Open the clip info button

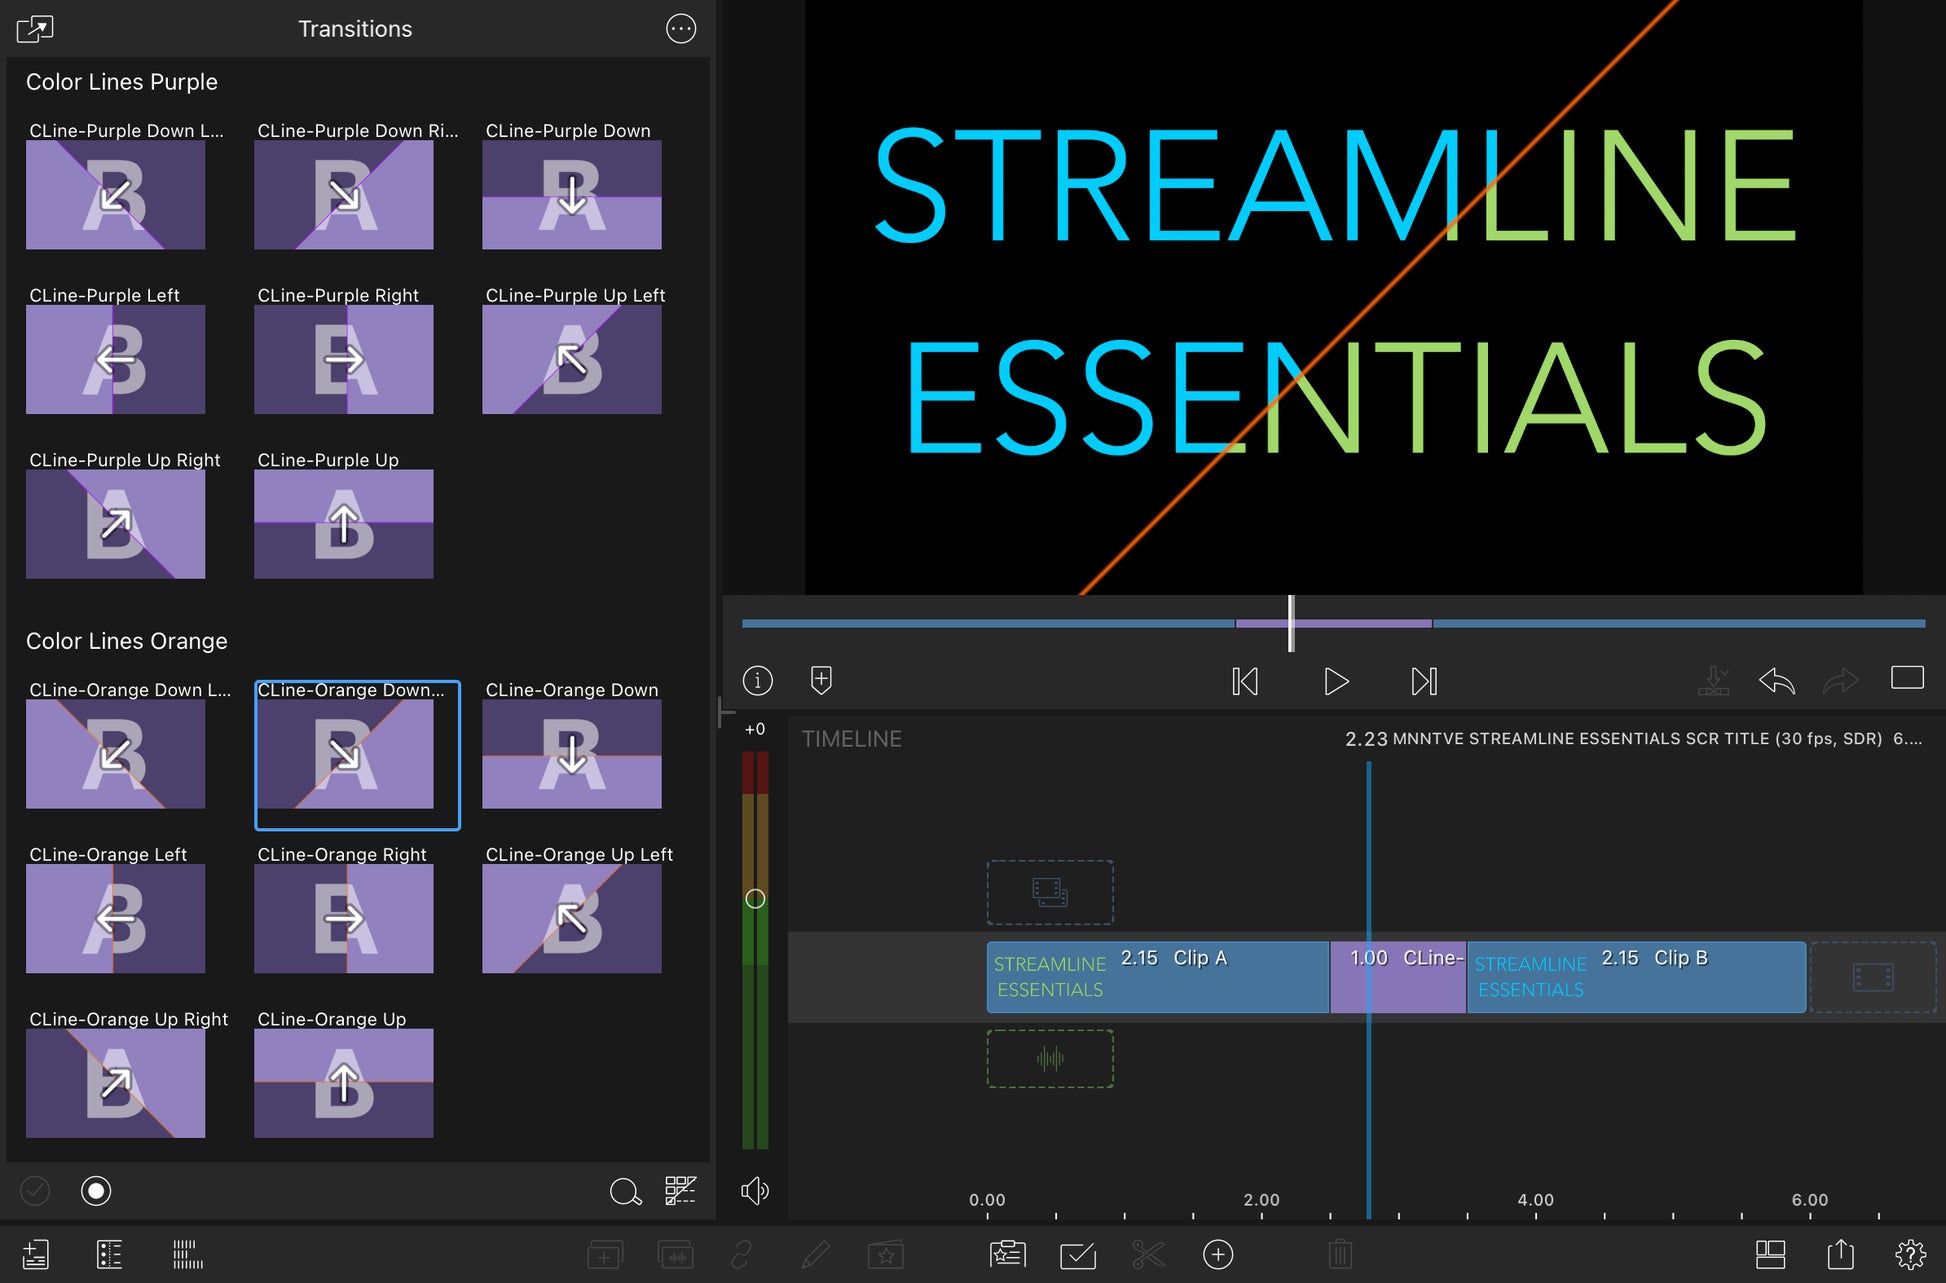click(757, 681)
